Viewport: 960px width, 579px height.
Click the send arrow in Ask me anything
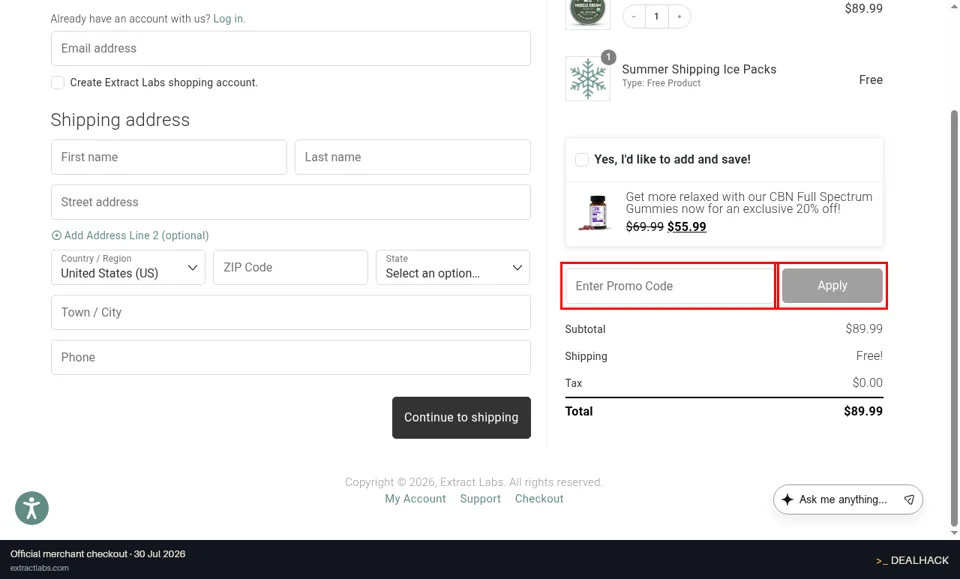tap(909, 499)
